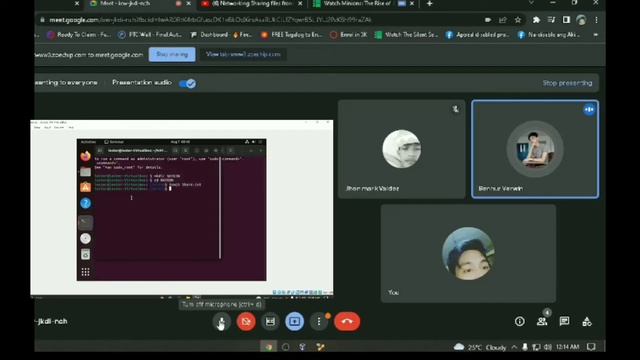Click the taskbar clock 12:14 AM
This screenshot has height=360, width=640.
tap(567, 347)
